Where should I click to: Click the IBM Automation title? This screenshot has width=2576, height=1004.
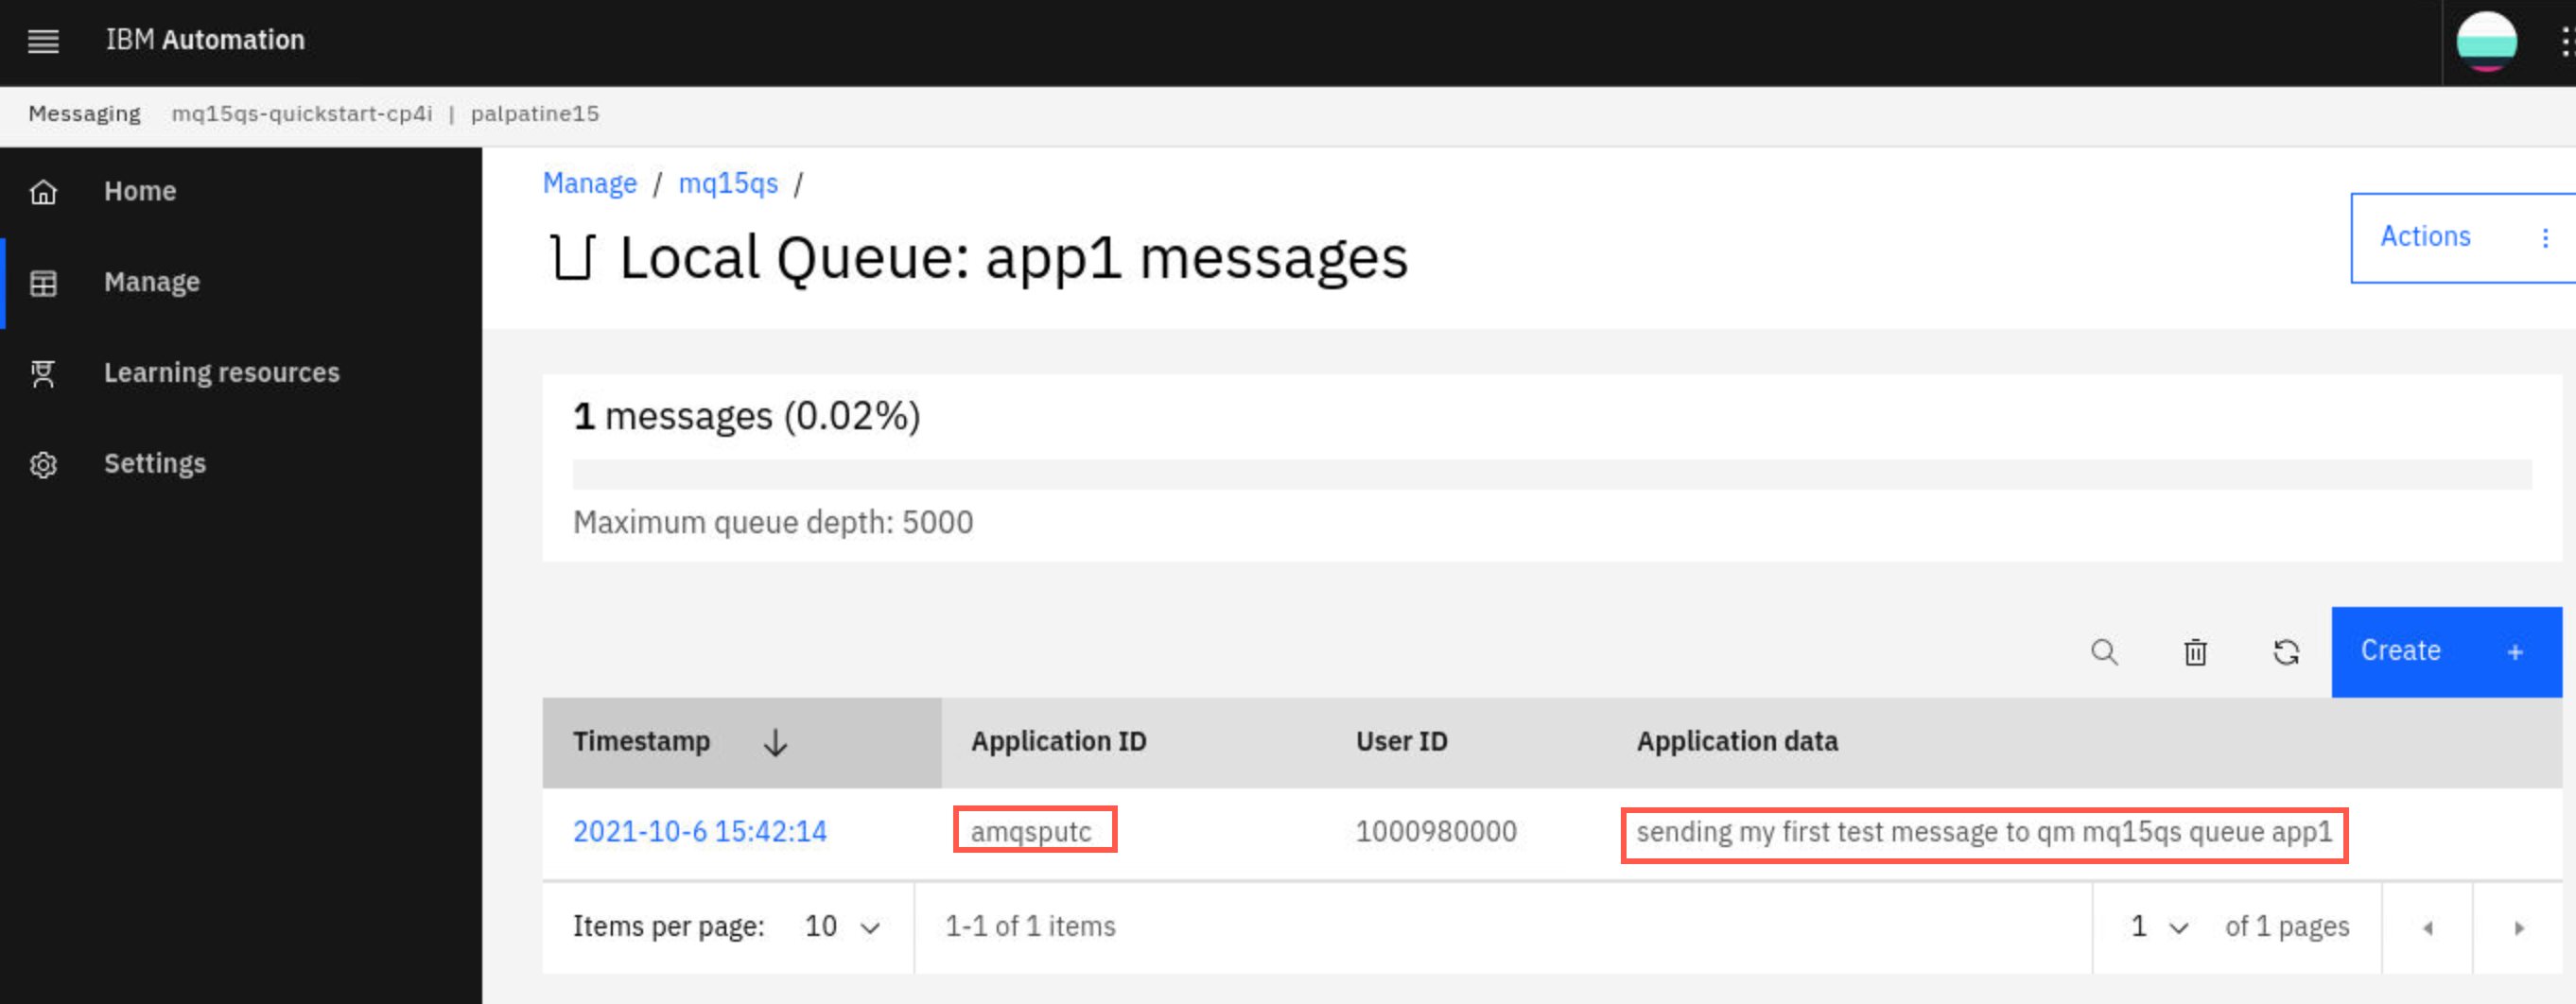pos(205,40)
